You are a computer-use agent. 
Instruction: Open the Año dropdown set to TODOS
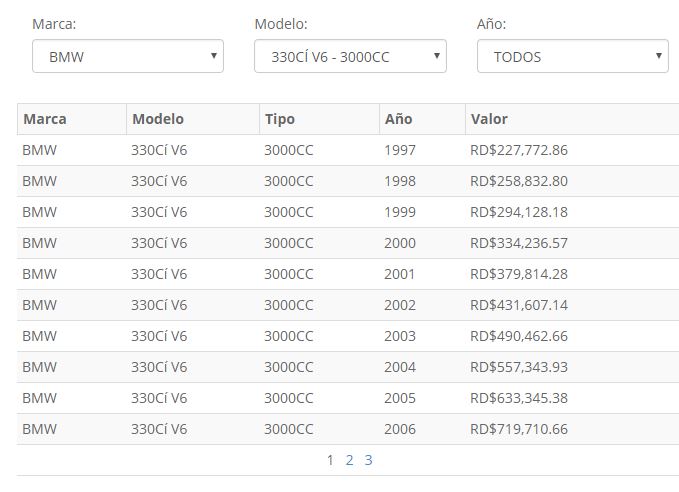pos(572,56)
